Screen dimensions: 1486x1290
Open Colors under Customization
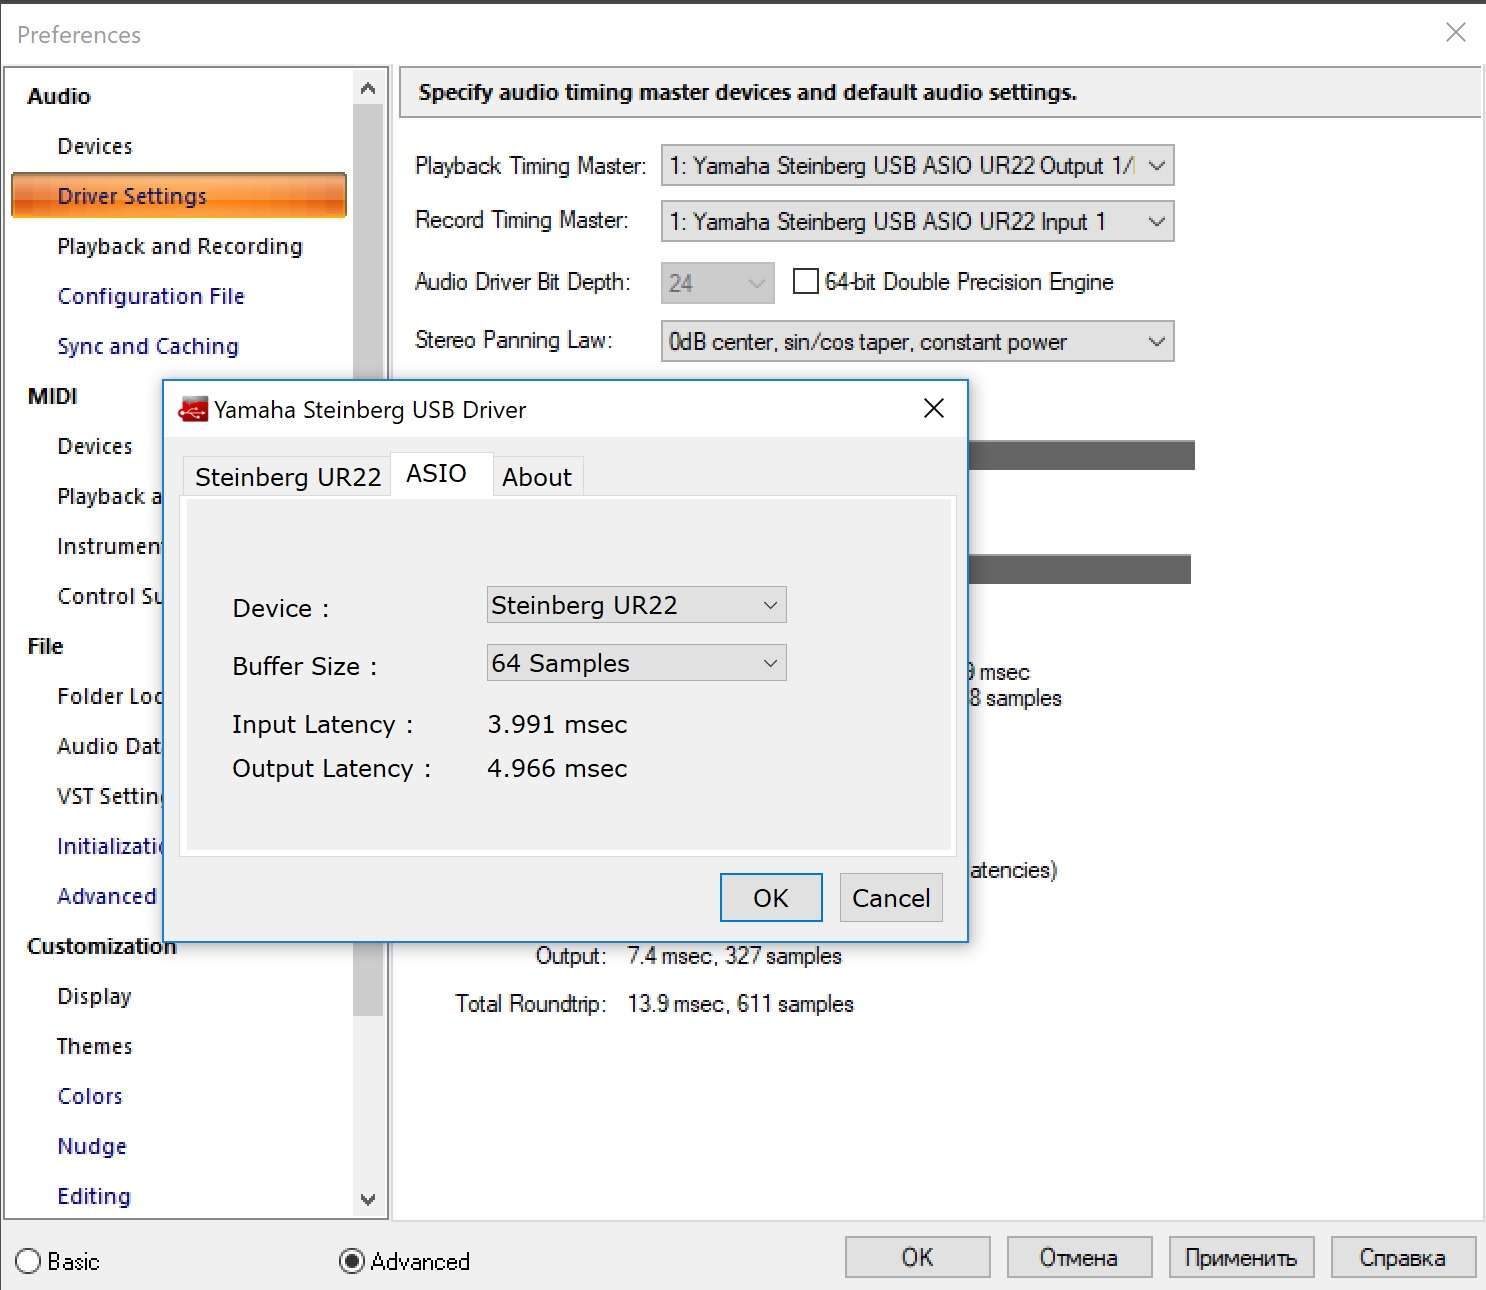(90, 1096)
